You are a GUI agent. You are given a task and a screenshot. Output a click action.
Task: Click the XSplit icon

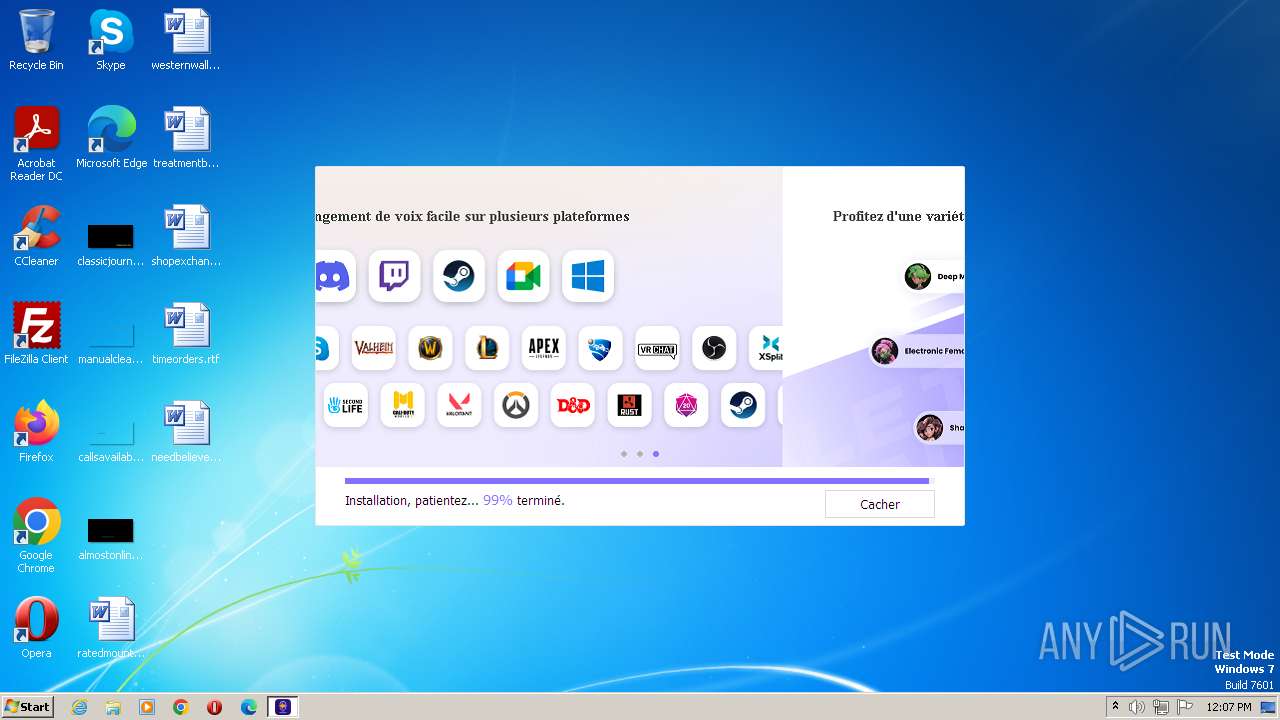pos(766,348)
